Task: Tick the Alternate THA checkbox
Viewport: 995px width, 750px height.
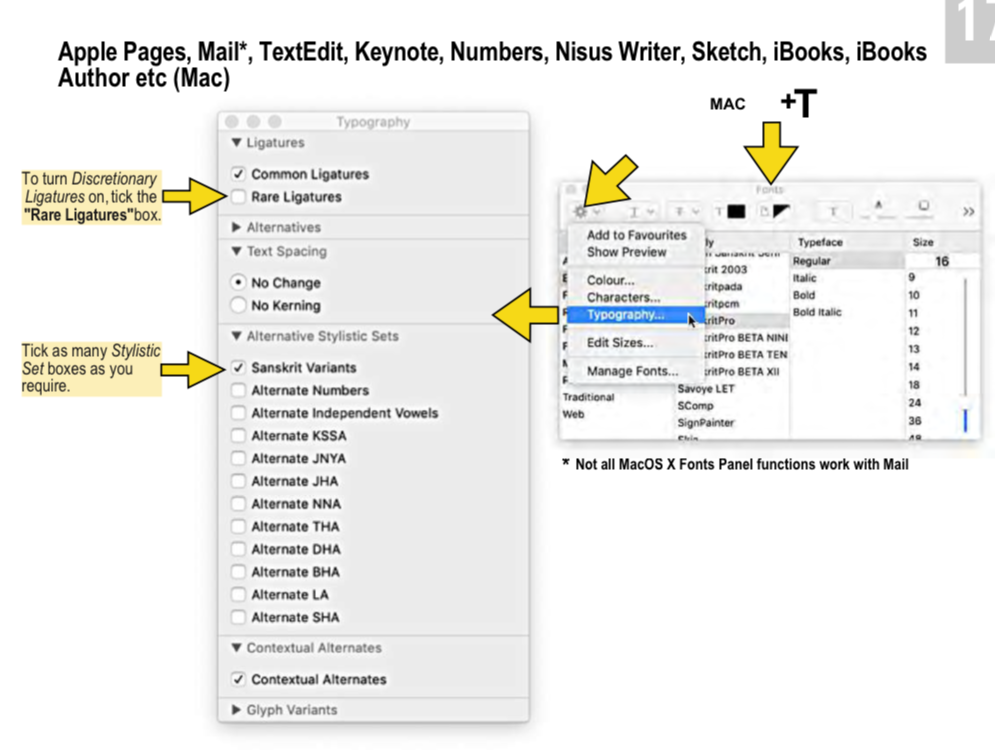Action: click(x=239, y=527)
